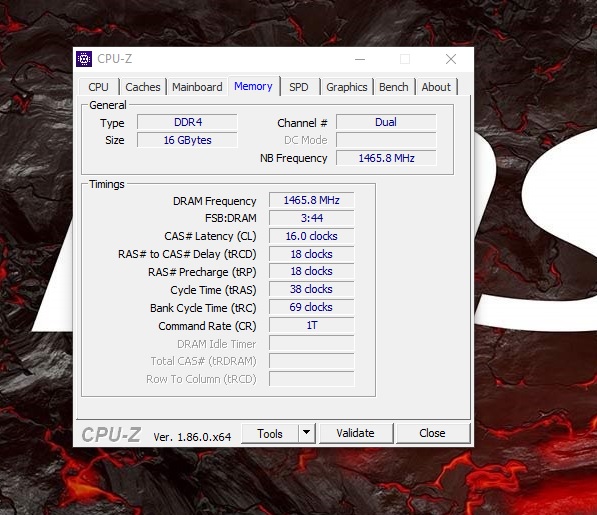597x515 pixels.
Task: Close CPU-Z using the title bar X
Action: pyautogui.click(x=451, y=59)
